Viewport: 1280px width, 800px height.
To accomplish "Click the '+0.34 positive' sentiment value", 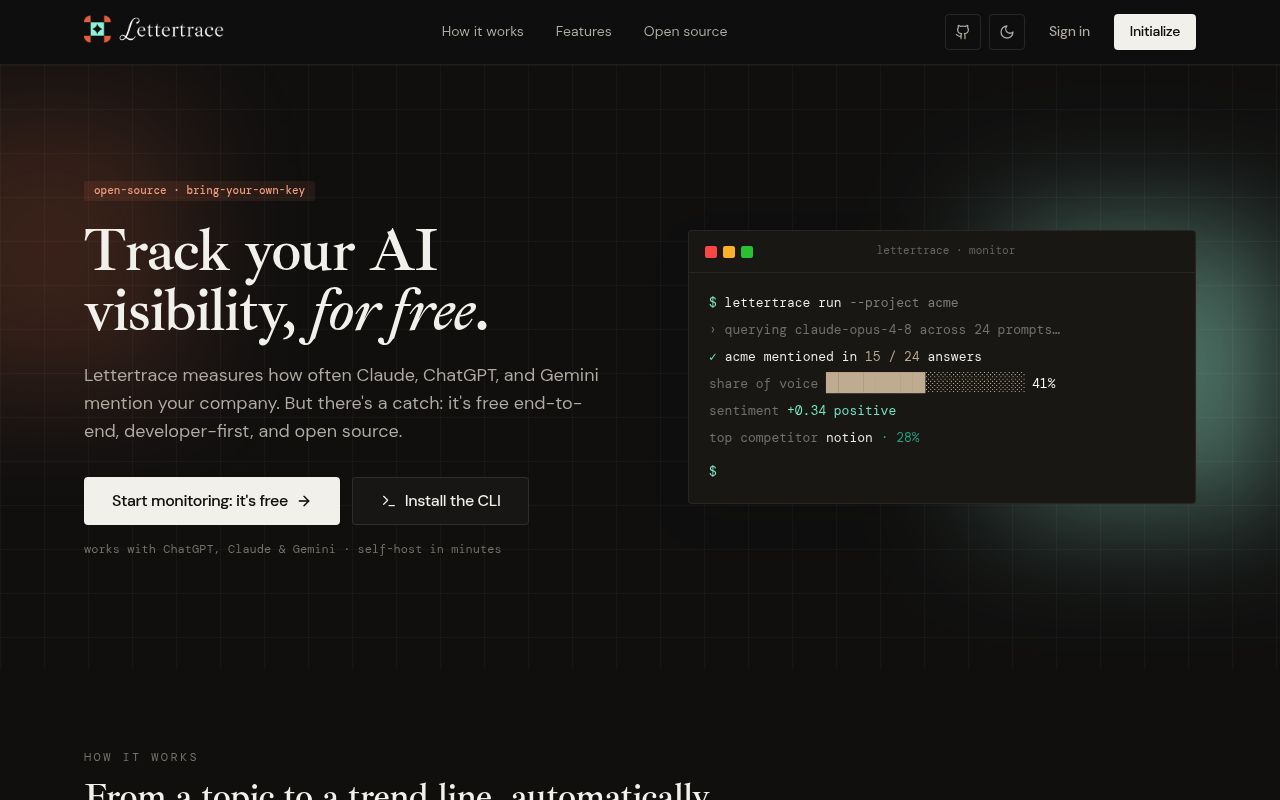I will pos(841,410).
